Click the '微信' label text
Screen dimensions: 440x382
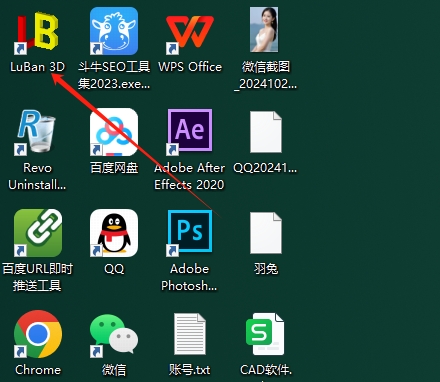click(x=114, y=370)
